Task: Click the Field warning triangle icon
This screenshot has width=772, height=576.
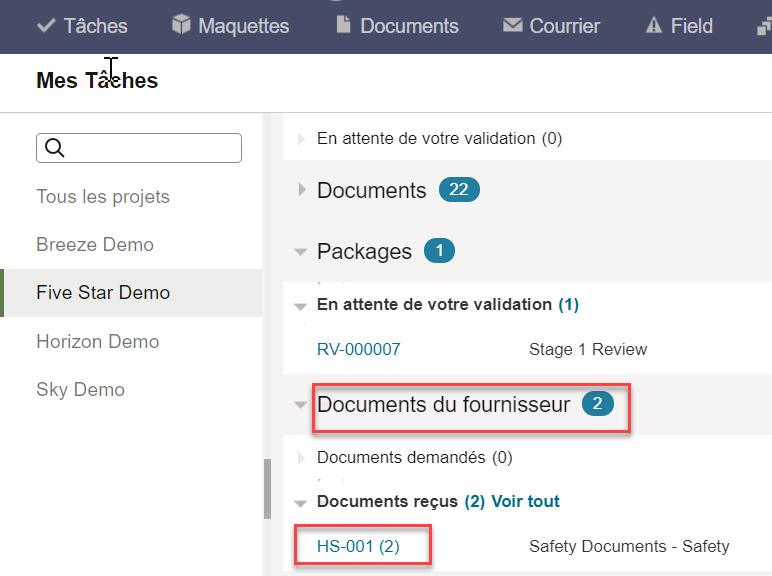Action: tap(653, 25)
